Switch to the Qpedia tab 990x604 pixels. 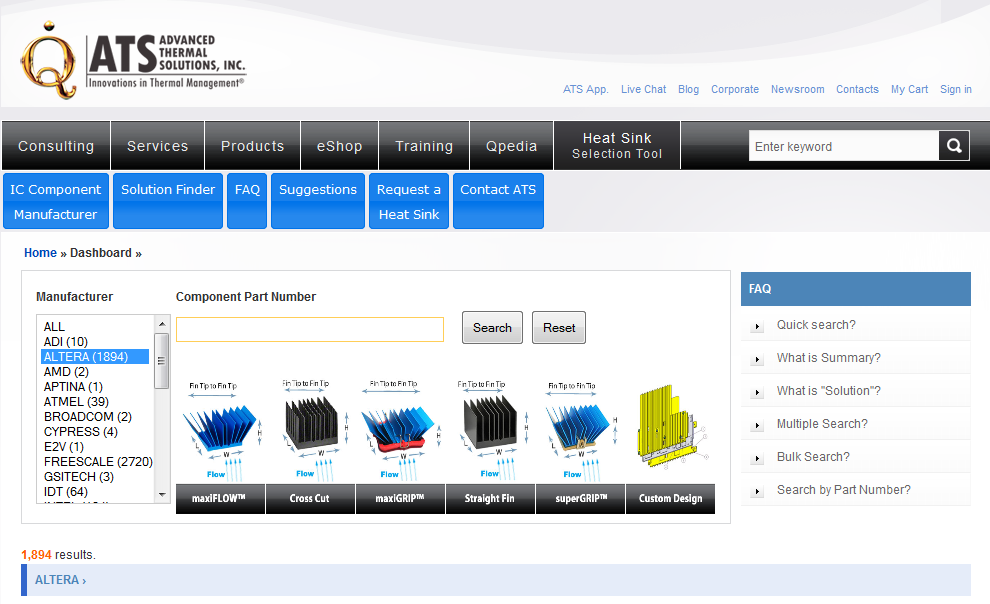511,144
